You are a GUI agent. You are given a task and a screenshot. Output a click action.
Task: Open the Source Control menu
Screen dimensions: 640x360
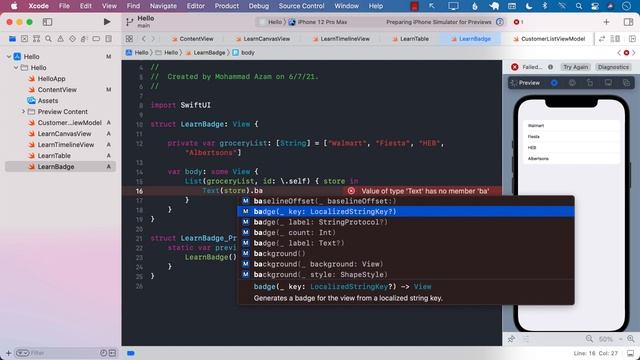coord(301,6)
